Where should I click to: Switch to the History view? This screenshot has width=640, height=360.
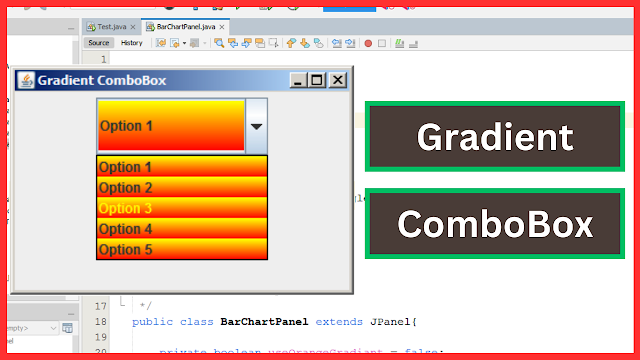[x=131, y=43]
